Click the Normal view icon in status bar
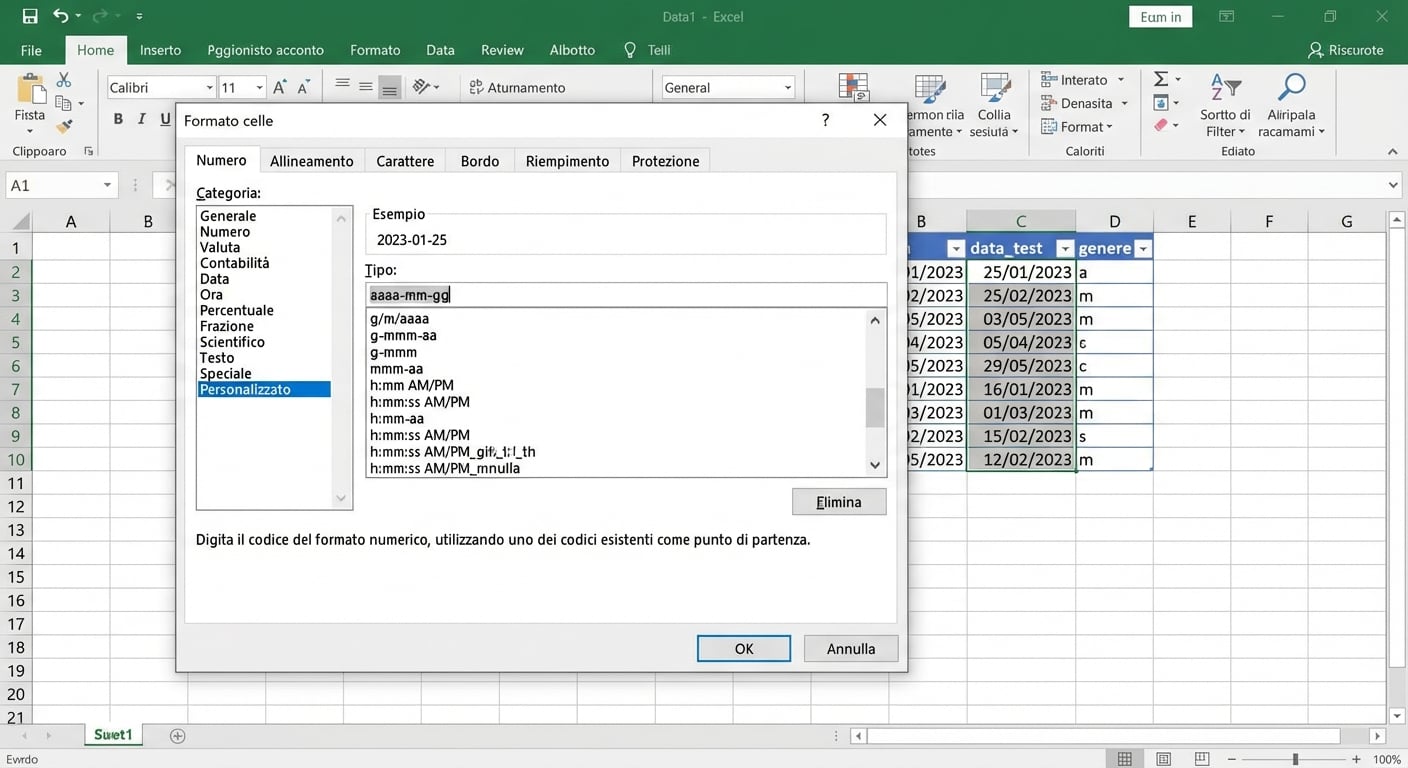 pos(1125,760)
